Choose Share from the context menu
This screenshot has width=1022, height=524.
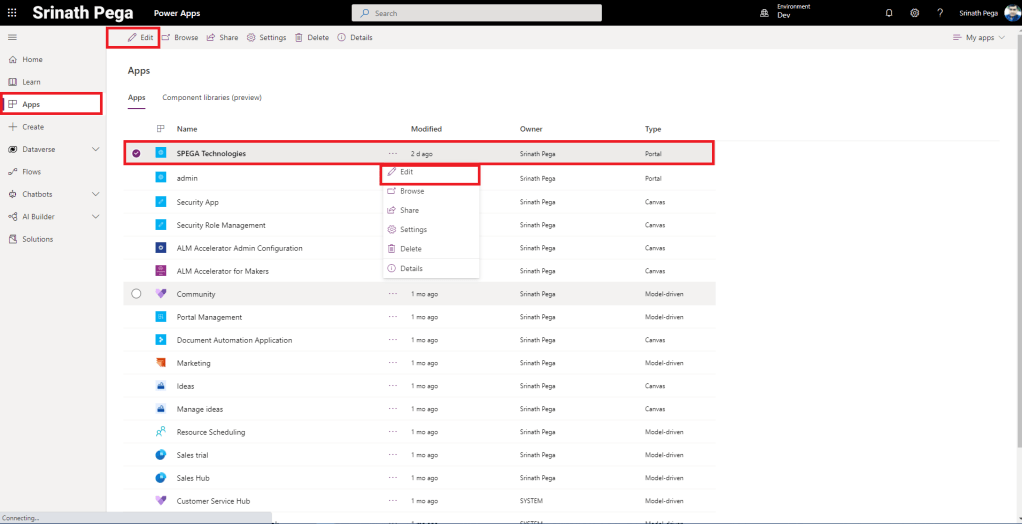point(409,210)
